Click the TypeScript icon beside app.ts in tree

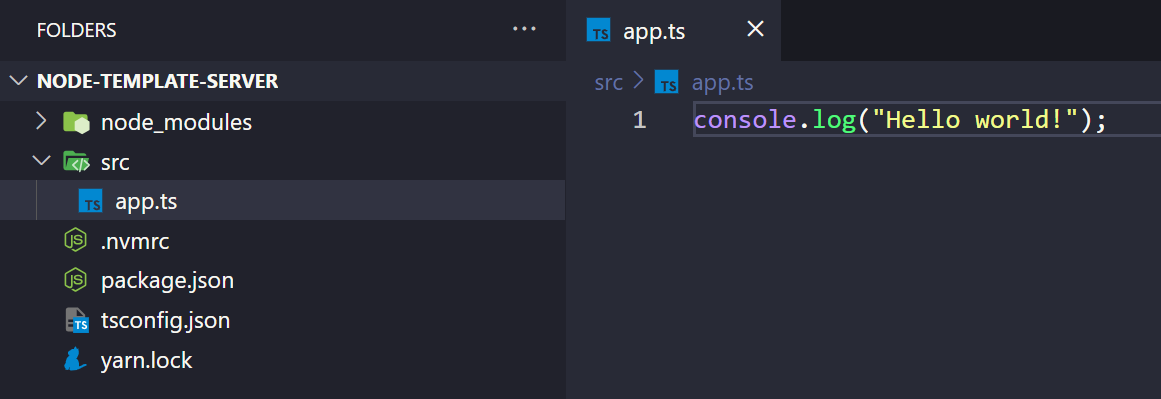coord(90,201)
